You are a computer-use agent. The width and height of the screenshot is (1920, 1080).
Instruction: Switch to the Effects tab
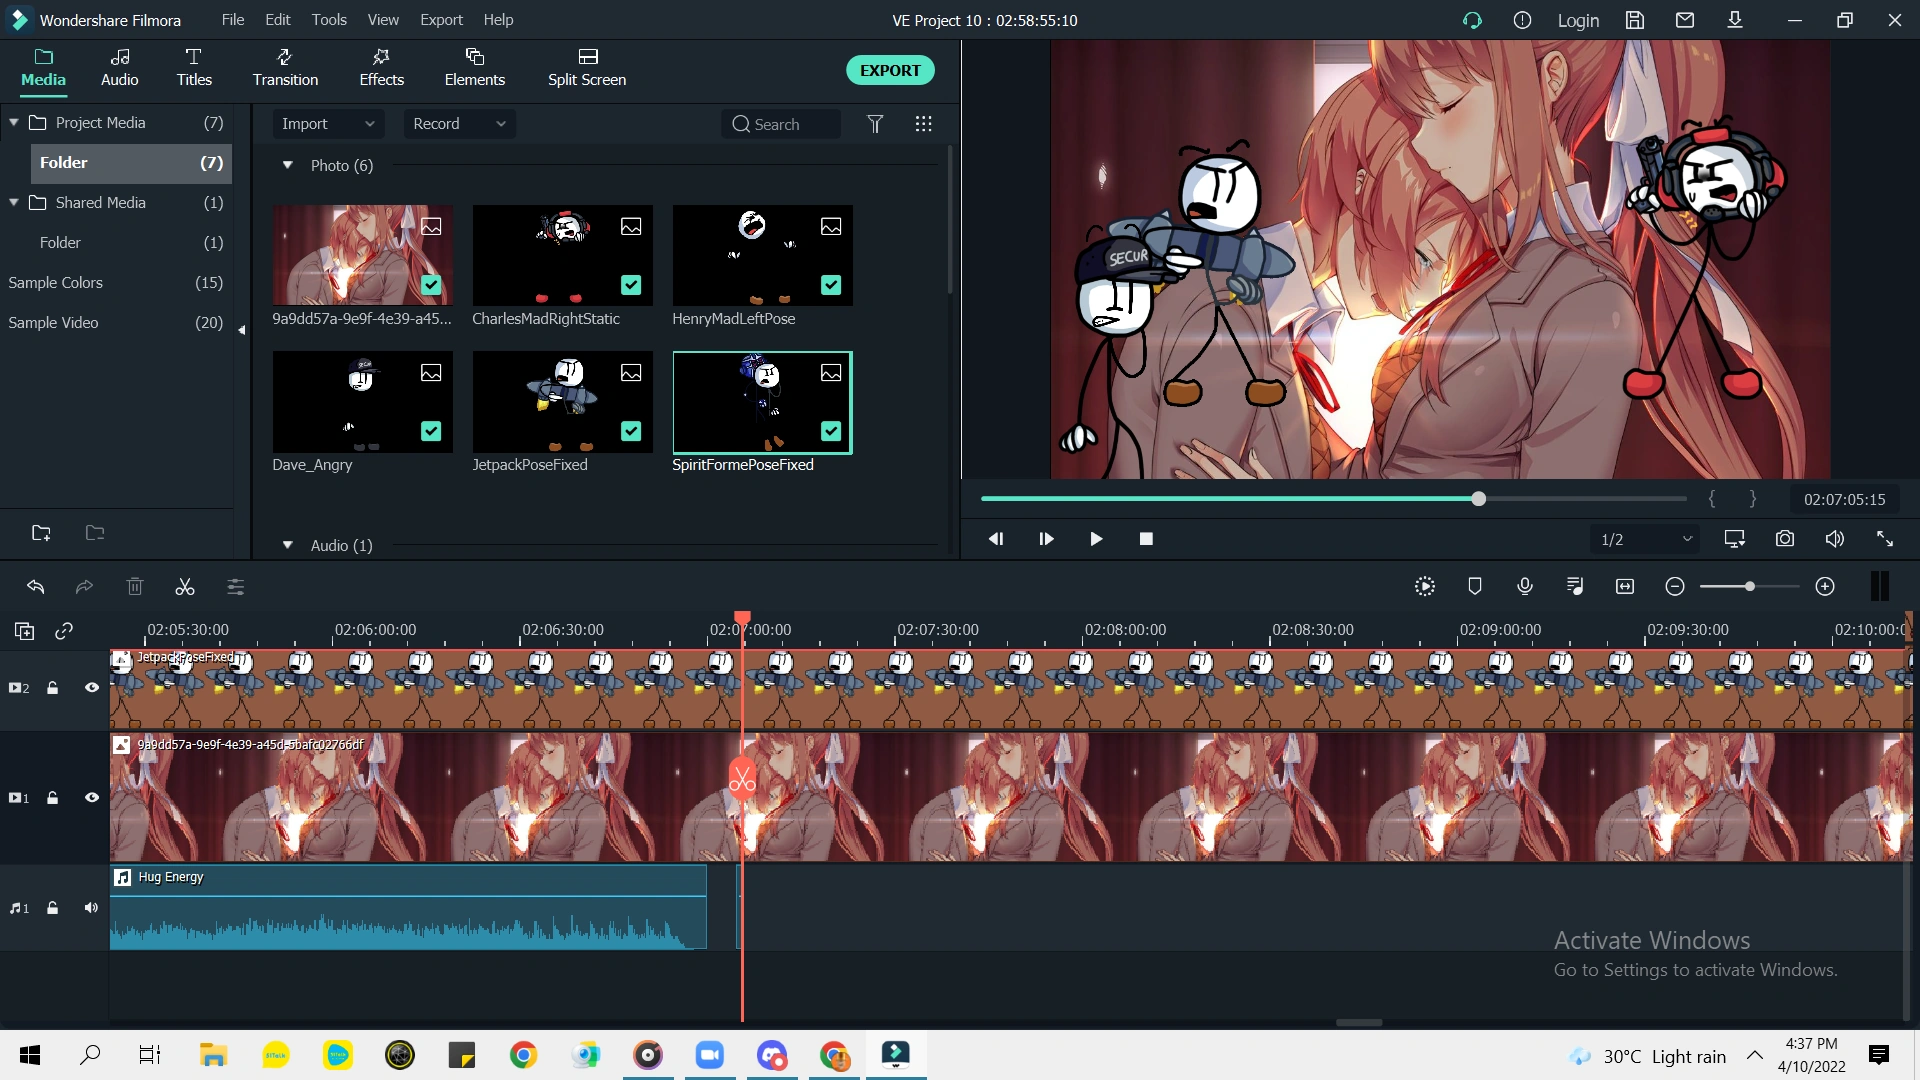pyautogui.click(x=381, y=67)
